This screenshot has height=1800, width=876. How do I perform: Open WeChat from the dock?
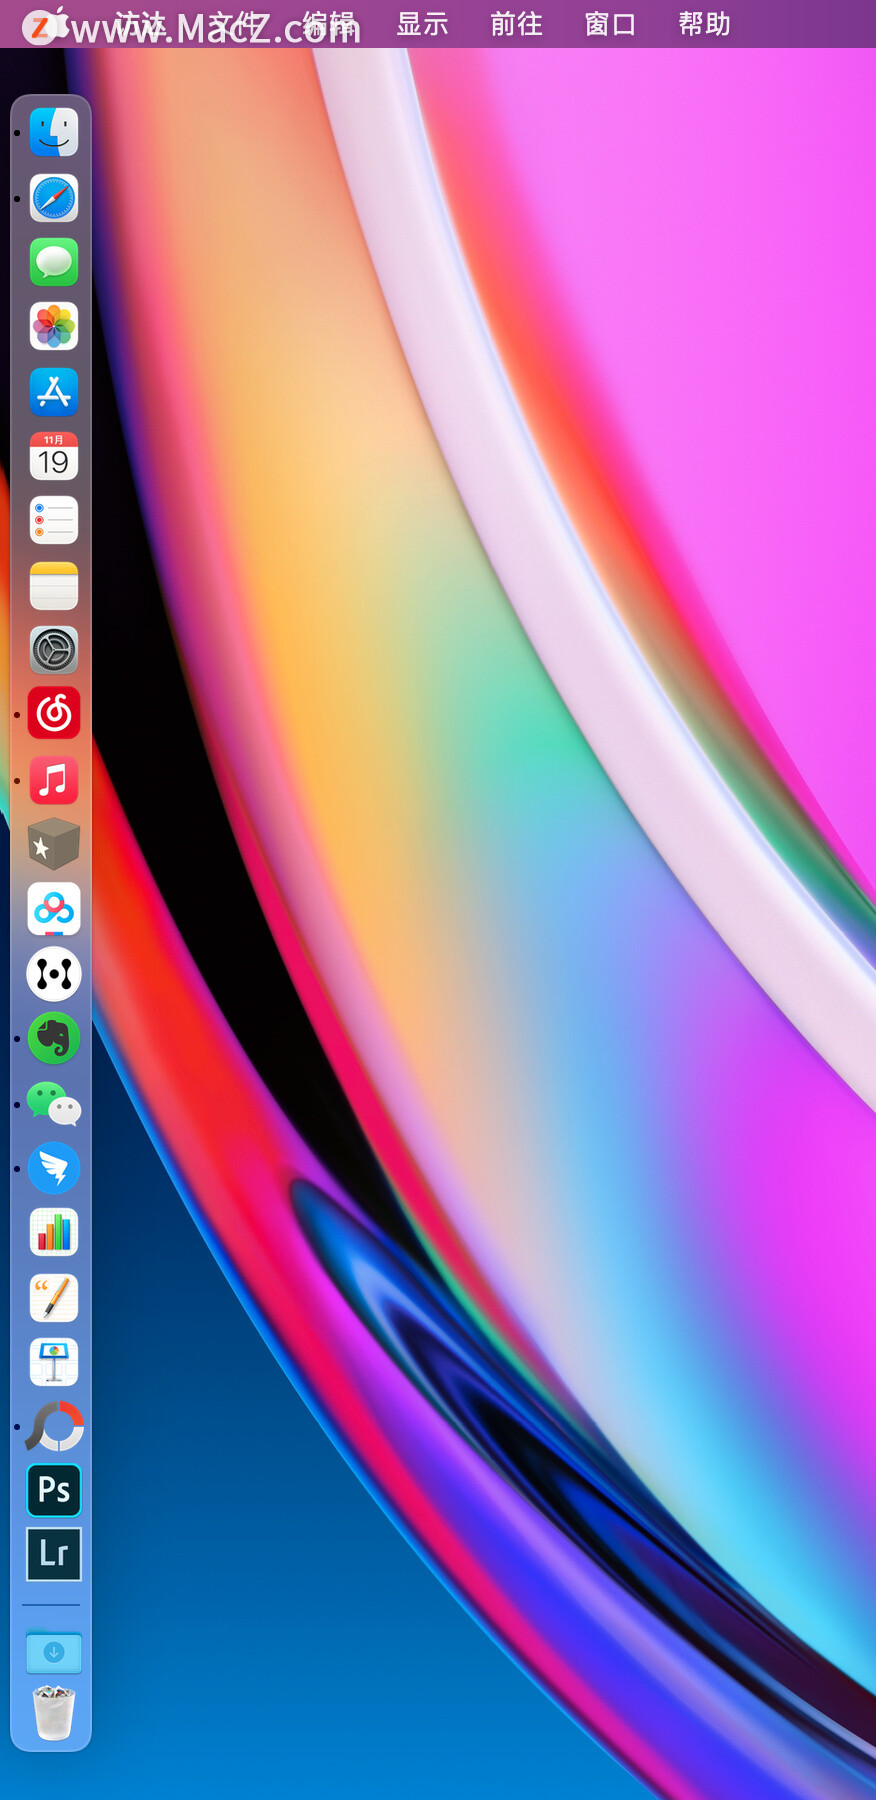(x=54, y=1103)
